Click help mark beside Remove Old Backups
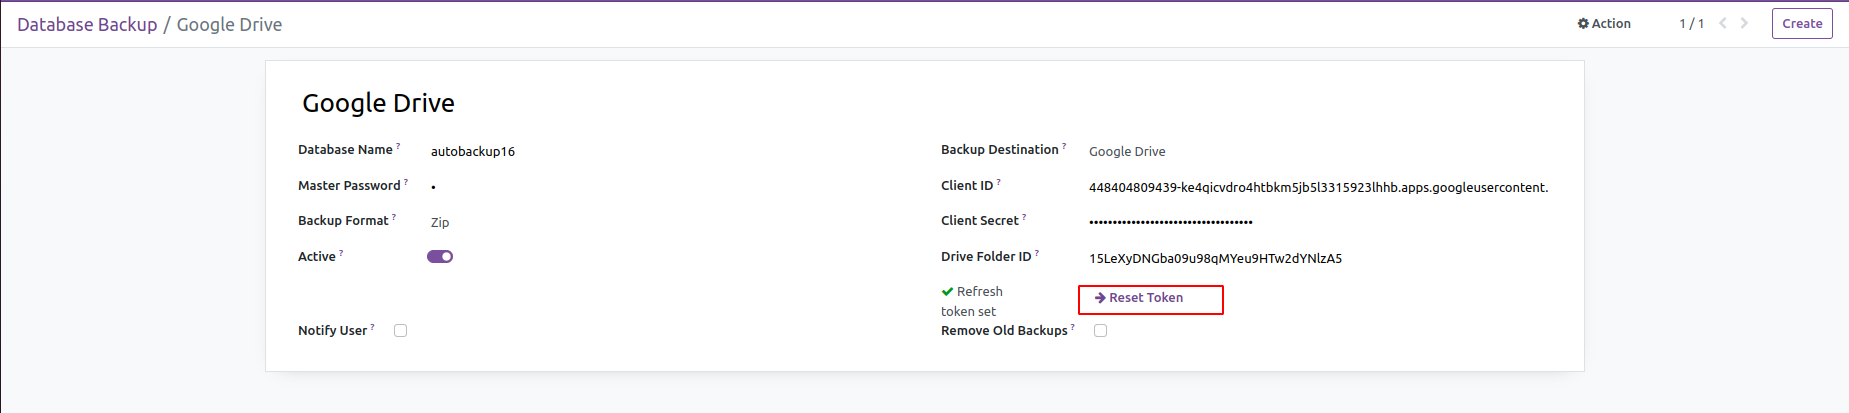 click(1073, 327)
